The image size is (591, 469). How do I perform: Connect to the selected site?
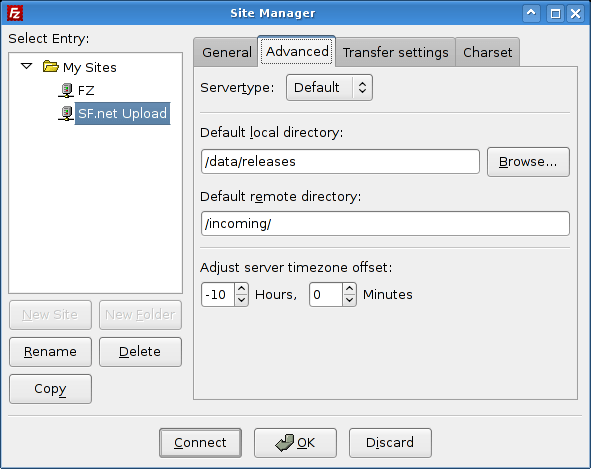pos(200,443)
